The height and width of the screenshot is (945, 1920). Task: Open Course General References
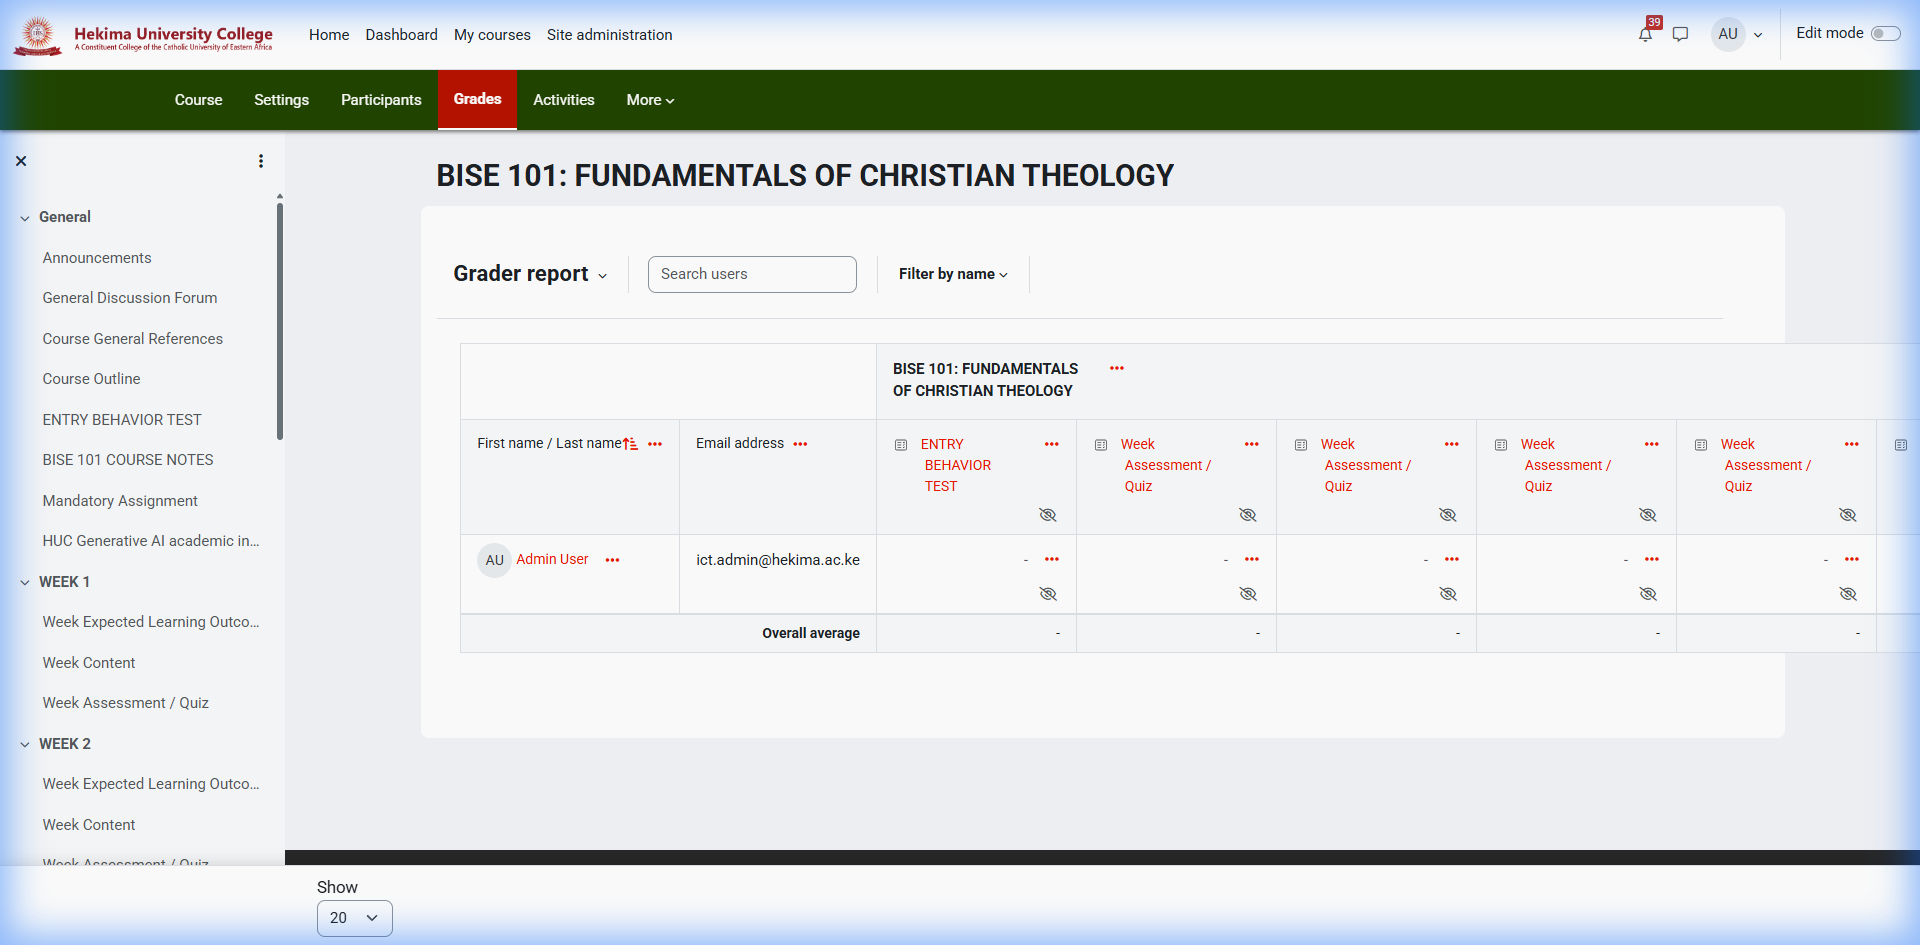click(x=133, y=339)
